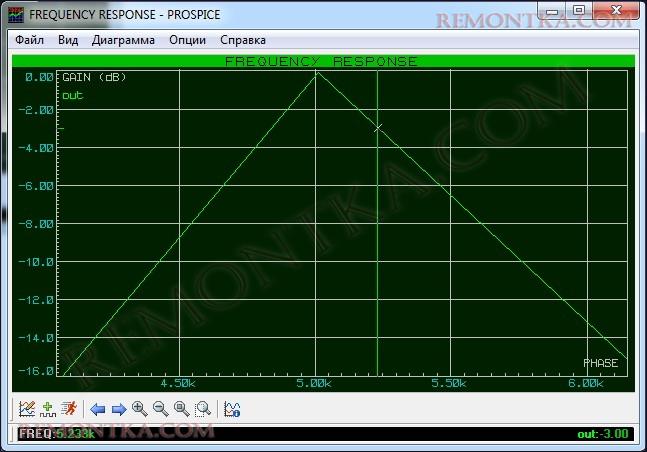Open the Диаграмма menu

[x=123, y=40]
